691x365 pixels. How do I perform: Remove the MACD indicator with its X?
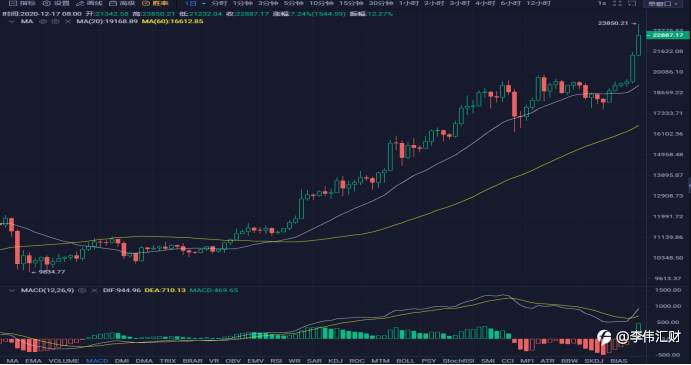pos(94,290)
